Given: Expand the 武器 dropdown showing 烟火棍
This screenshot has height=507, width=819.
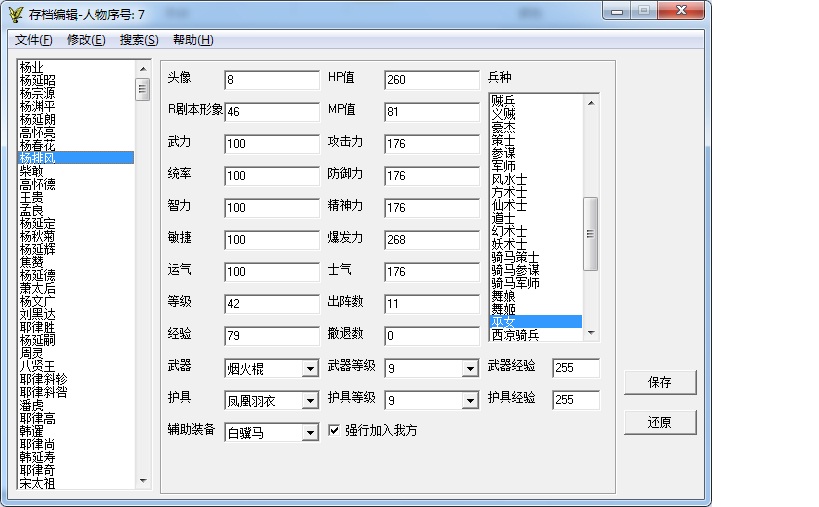Looking at the screenshot, I should (310, 369).
